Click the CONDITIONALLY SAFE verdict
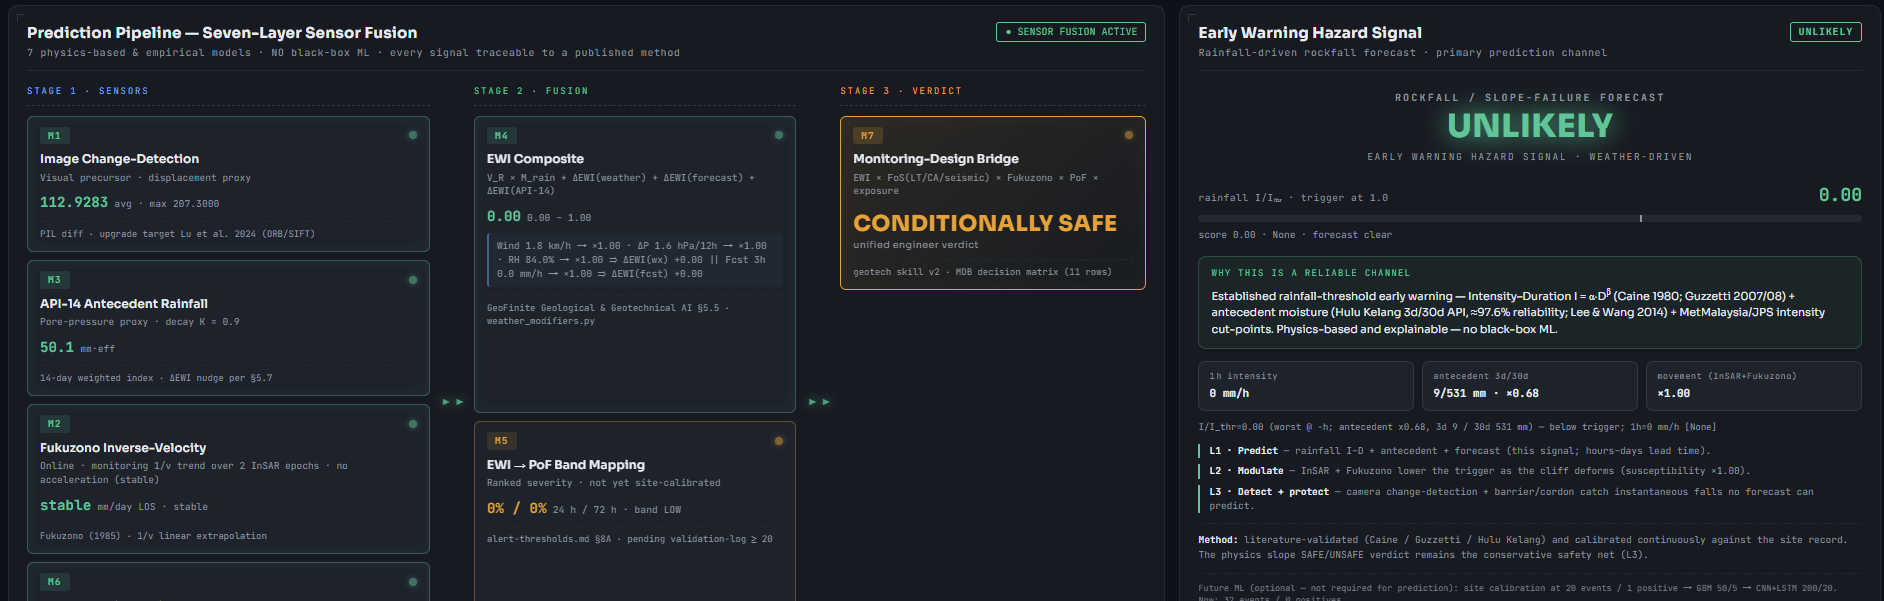1884x601 pixels. pyautogui.click(x=985, y=223)
